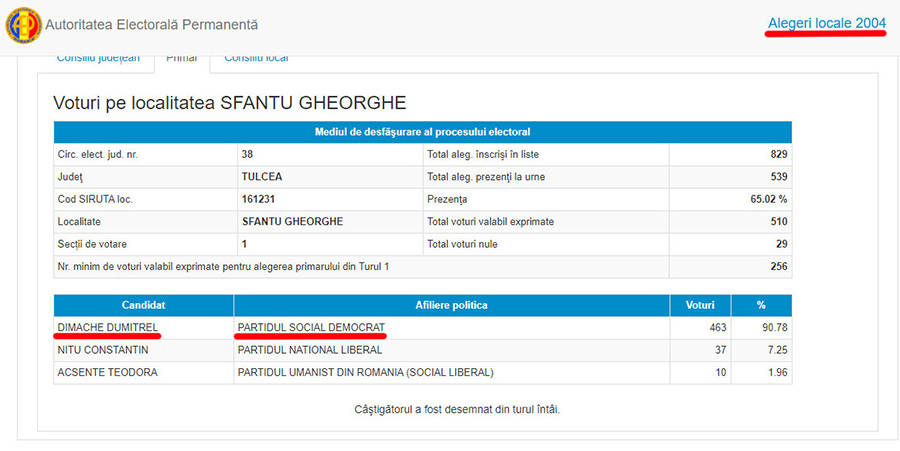
Task: Click the Voturi column header
Action: point(700,305)
